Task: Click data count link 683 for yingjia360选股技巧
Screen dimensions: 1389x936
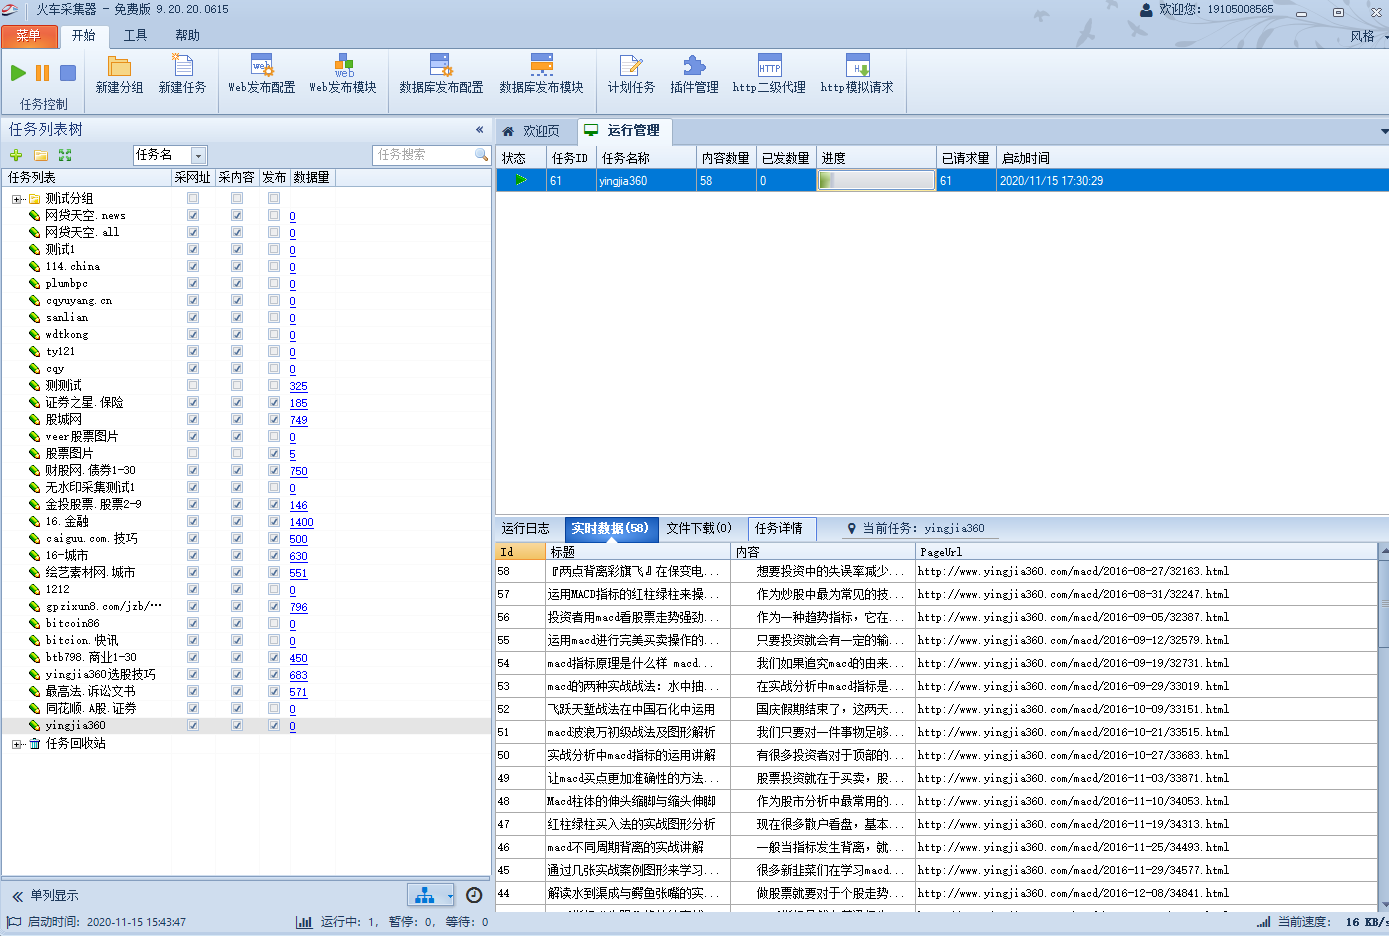Action: (298, 675)
